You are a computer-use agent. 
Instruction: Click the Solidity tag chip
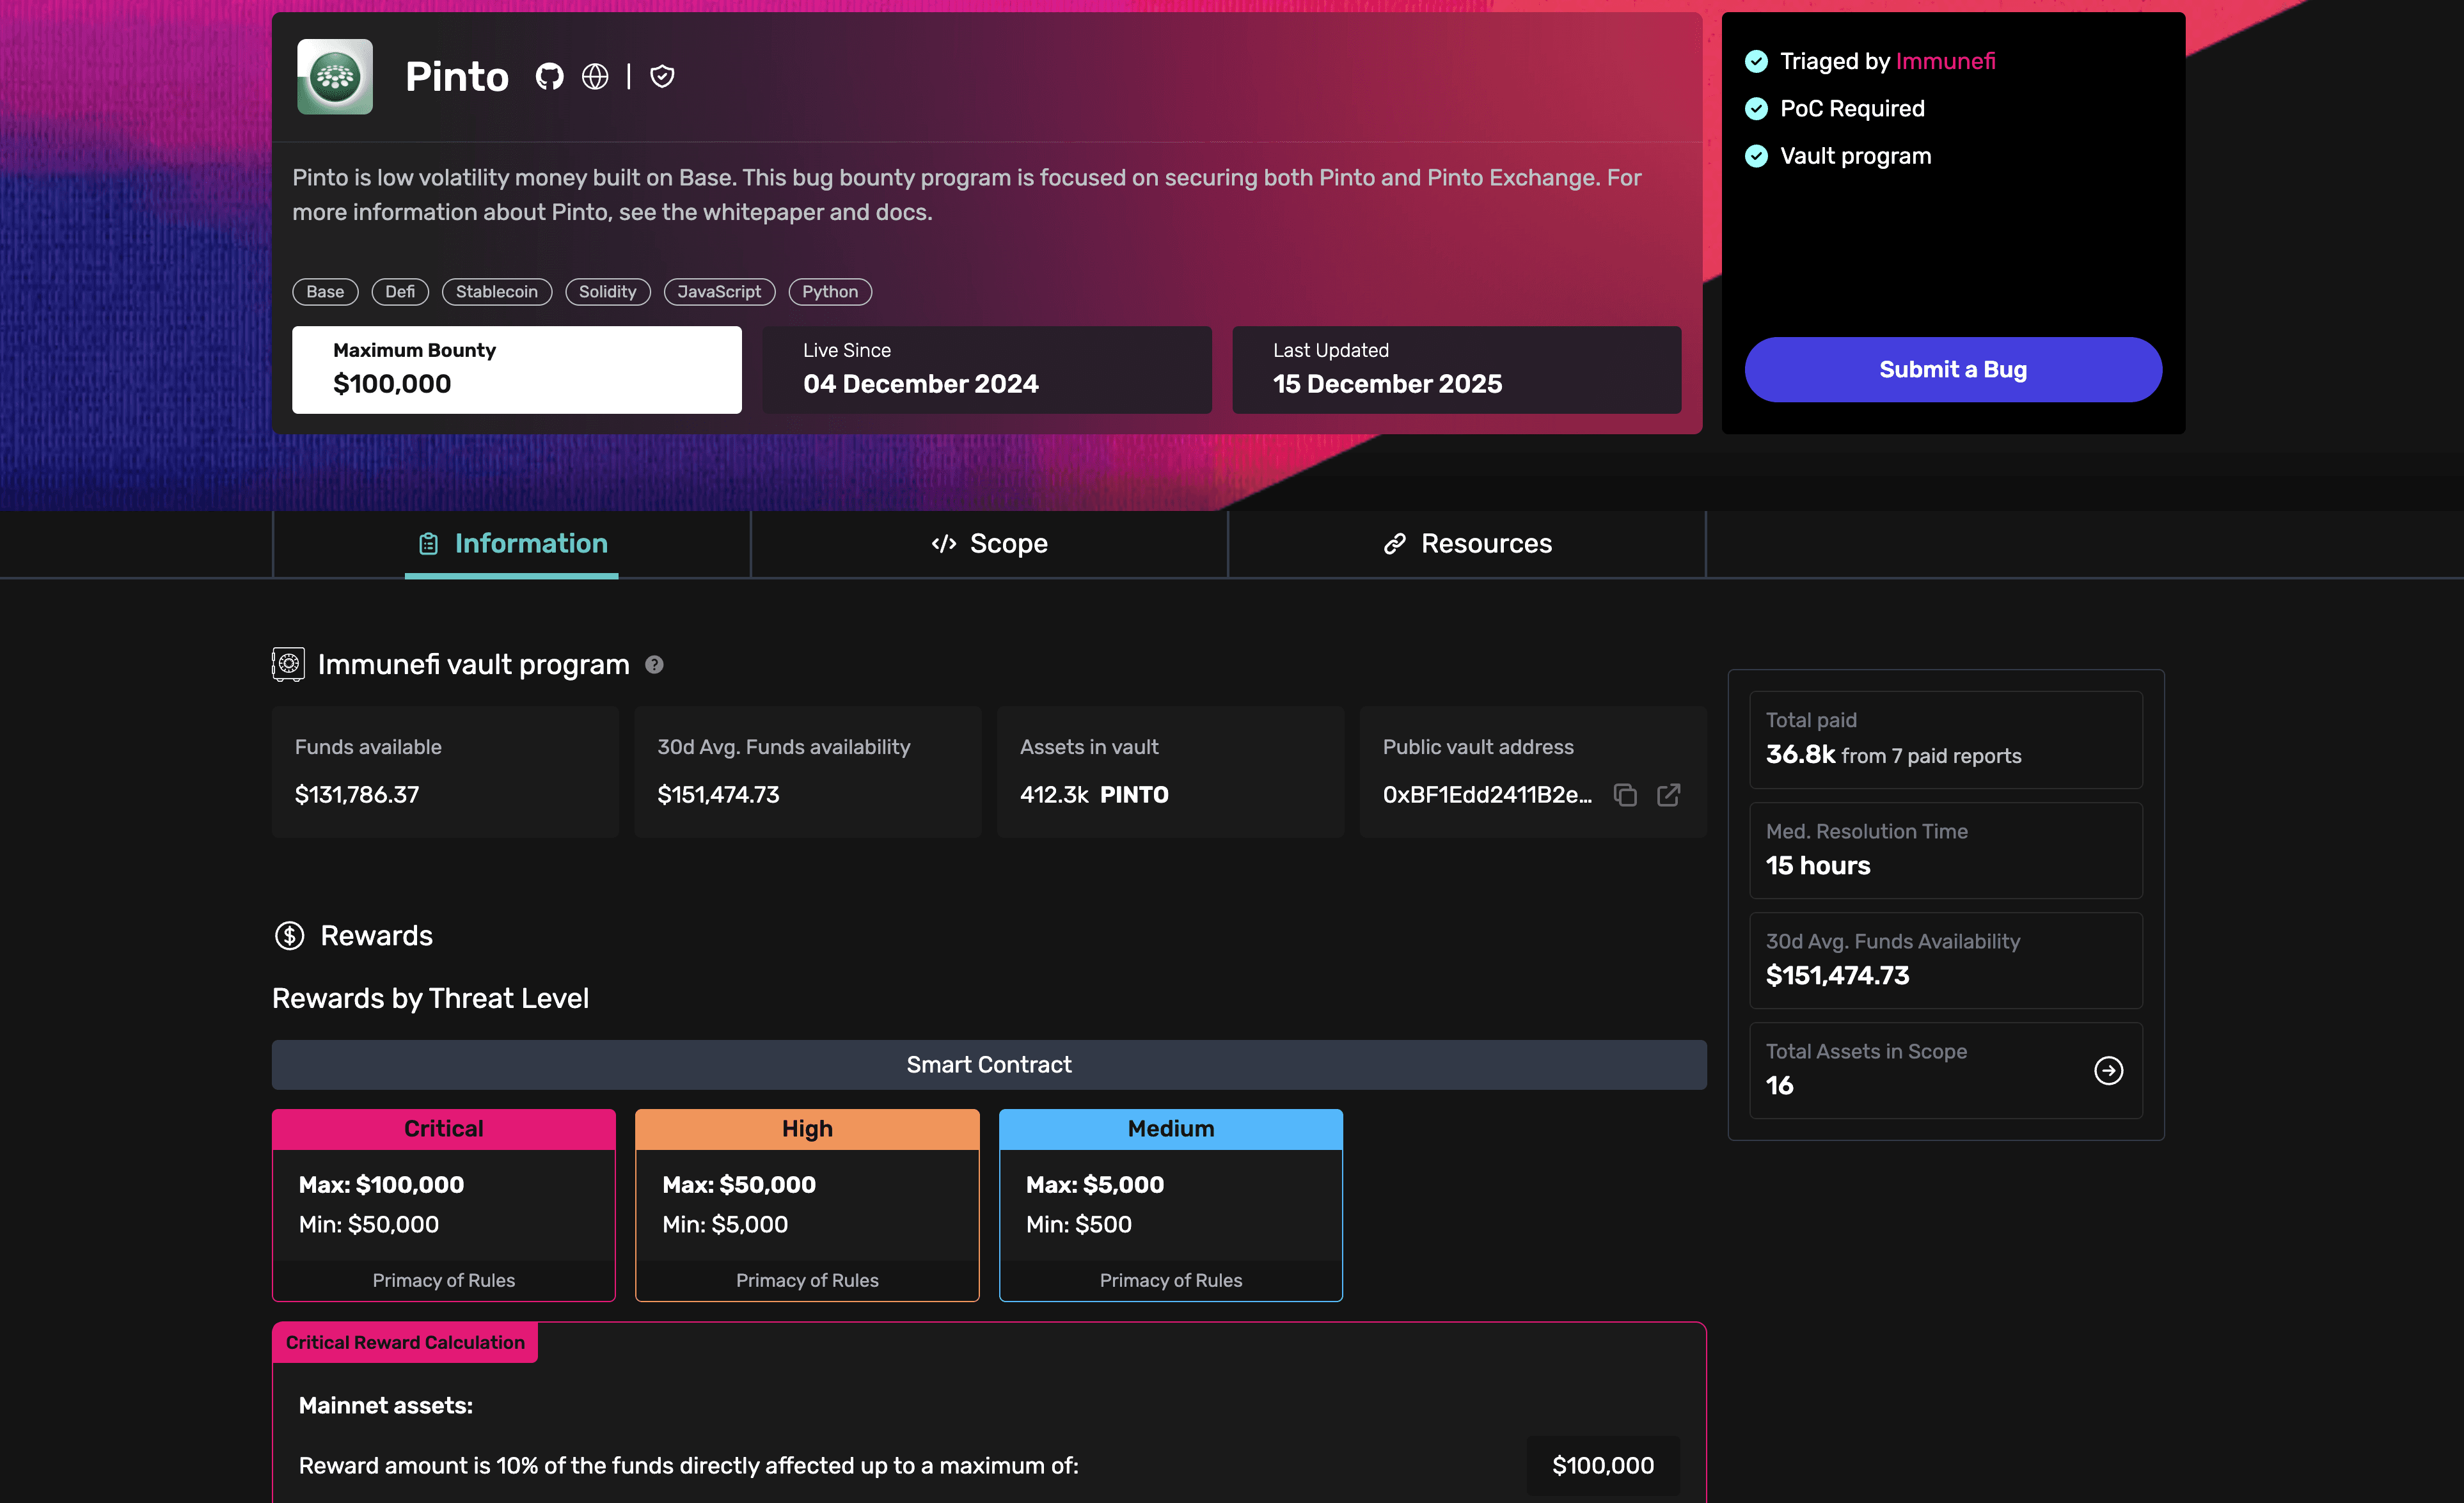[x=607, y=292]
